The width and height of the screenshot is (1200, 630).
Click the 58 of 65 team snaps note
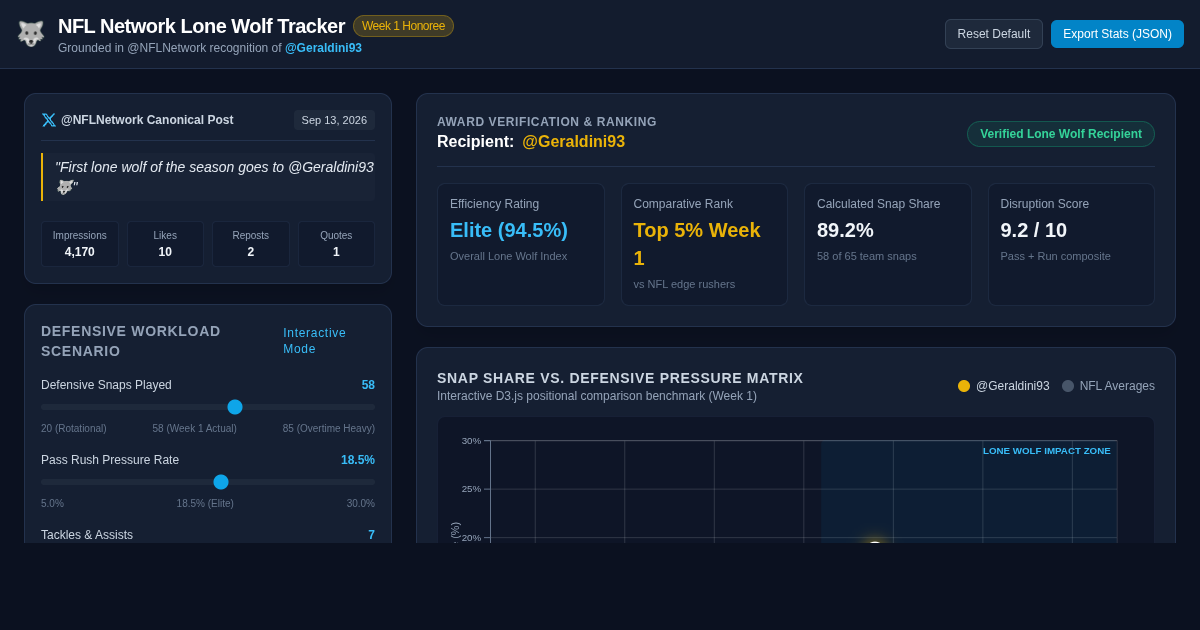867,256
